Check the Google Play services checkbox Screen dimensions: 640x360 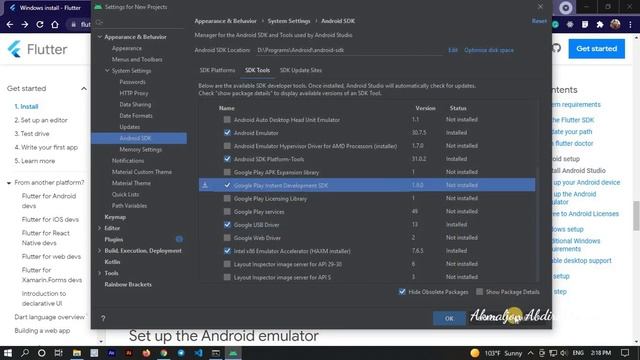[227, 211]
